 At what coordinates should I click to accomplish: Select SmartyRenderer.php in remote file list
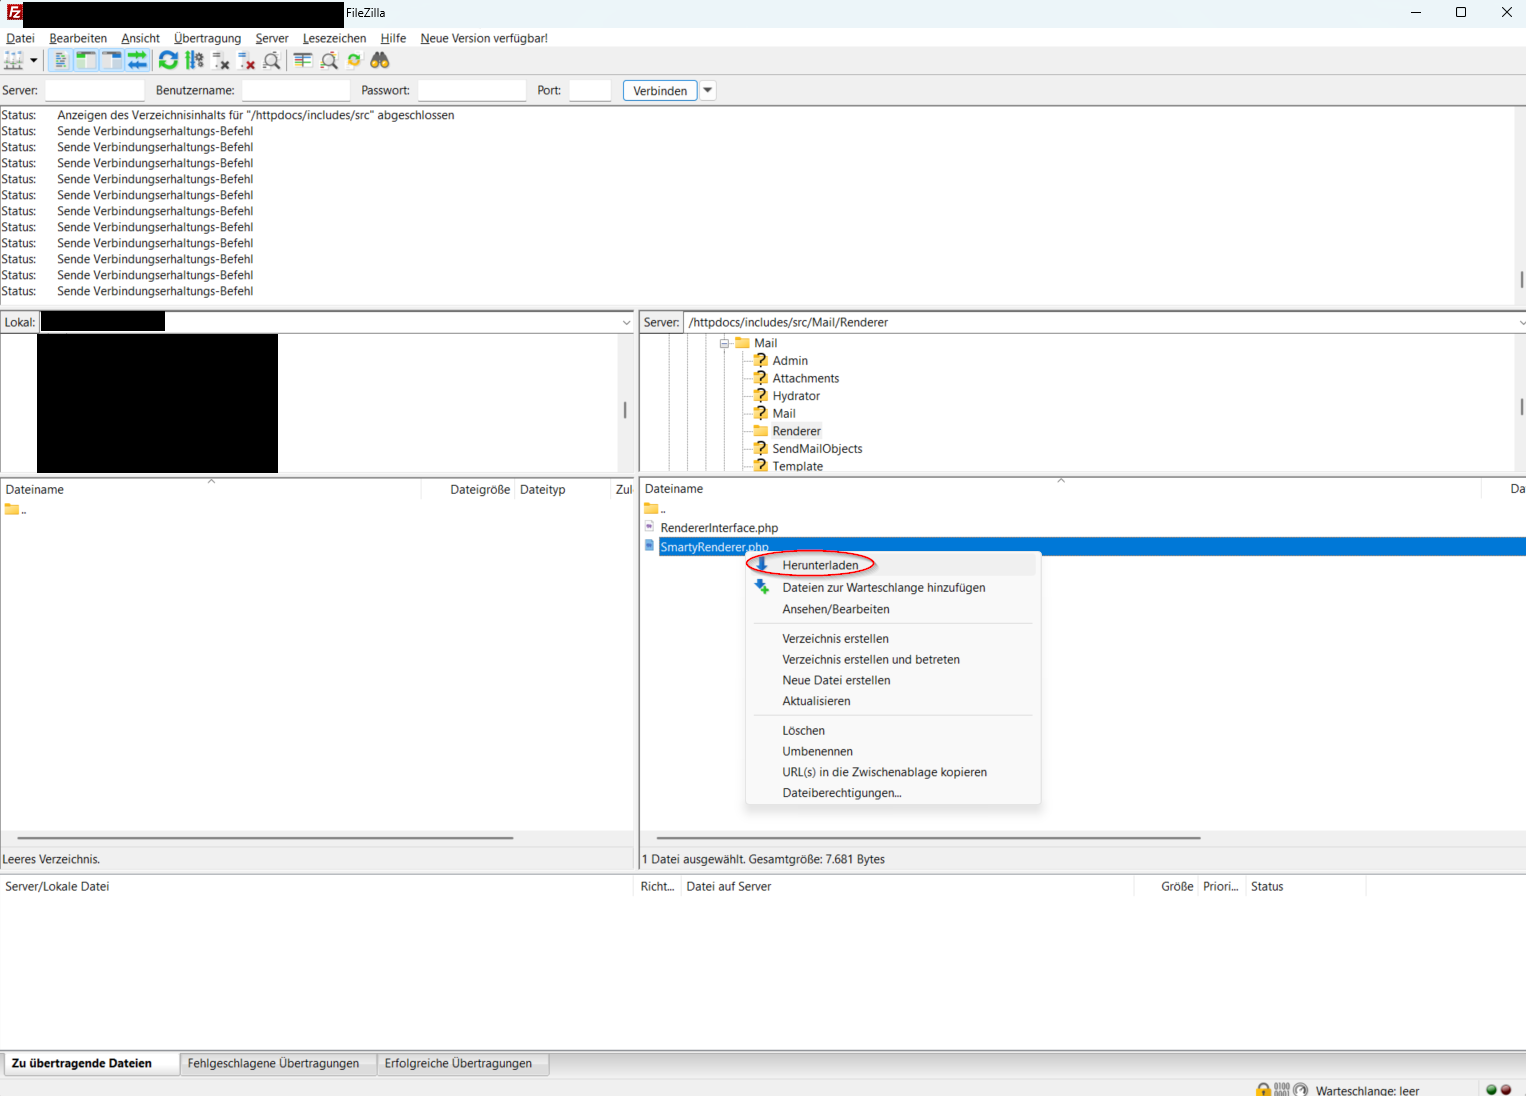click(714, 547)
